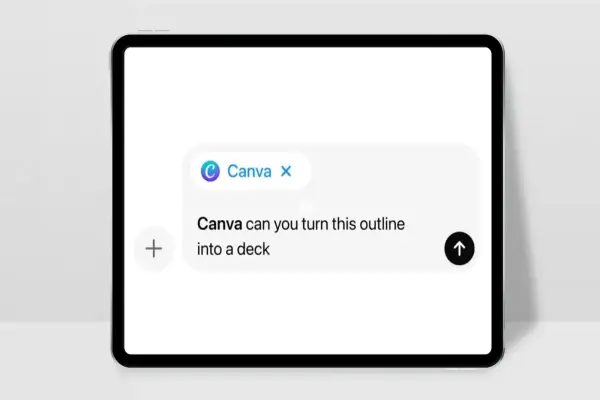Image resolution: width=600 pixels, height=400 pixels.
Task: Open the add menu via the plus icon
Action: 153,249
